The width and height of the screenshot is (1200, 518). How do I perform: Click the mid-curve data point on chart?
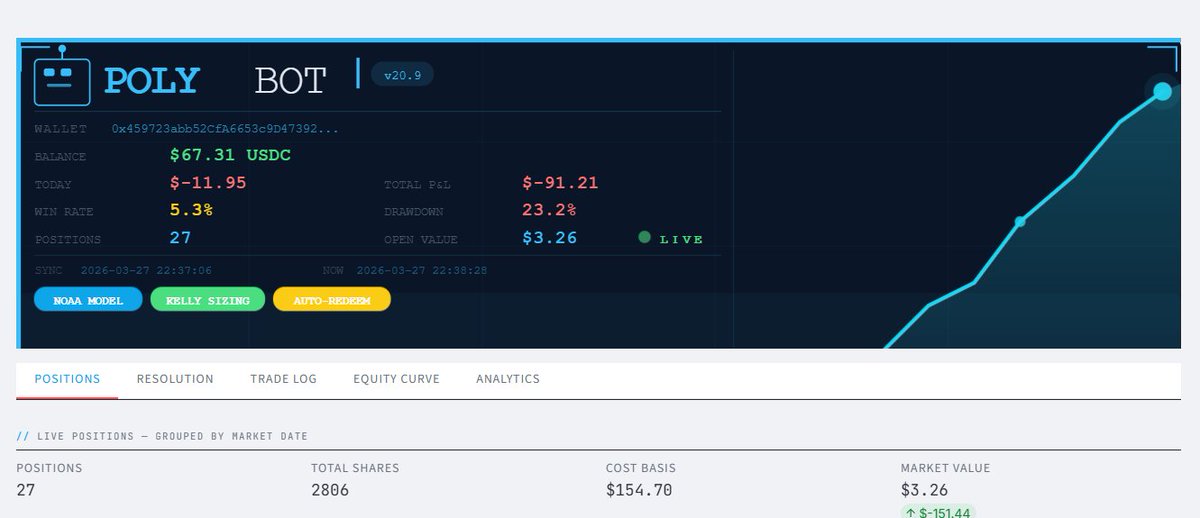coord(1020,221)
